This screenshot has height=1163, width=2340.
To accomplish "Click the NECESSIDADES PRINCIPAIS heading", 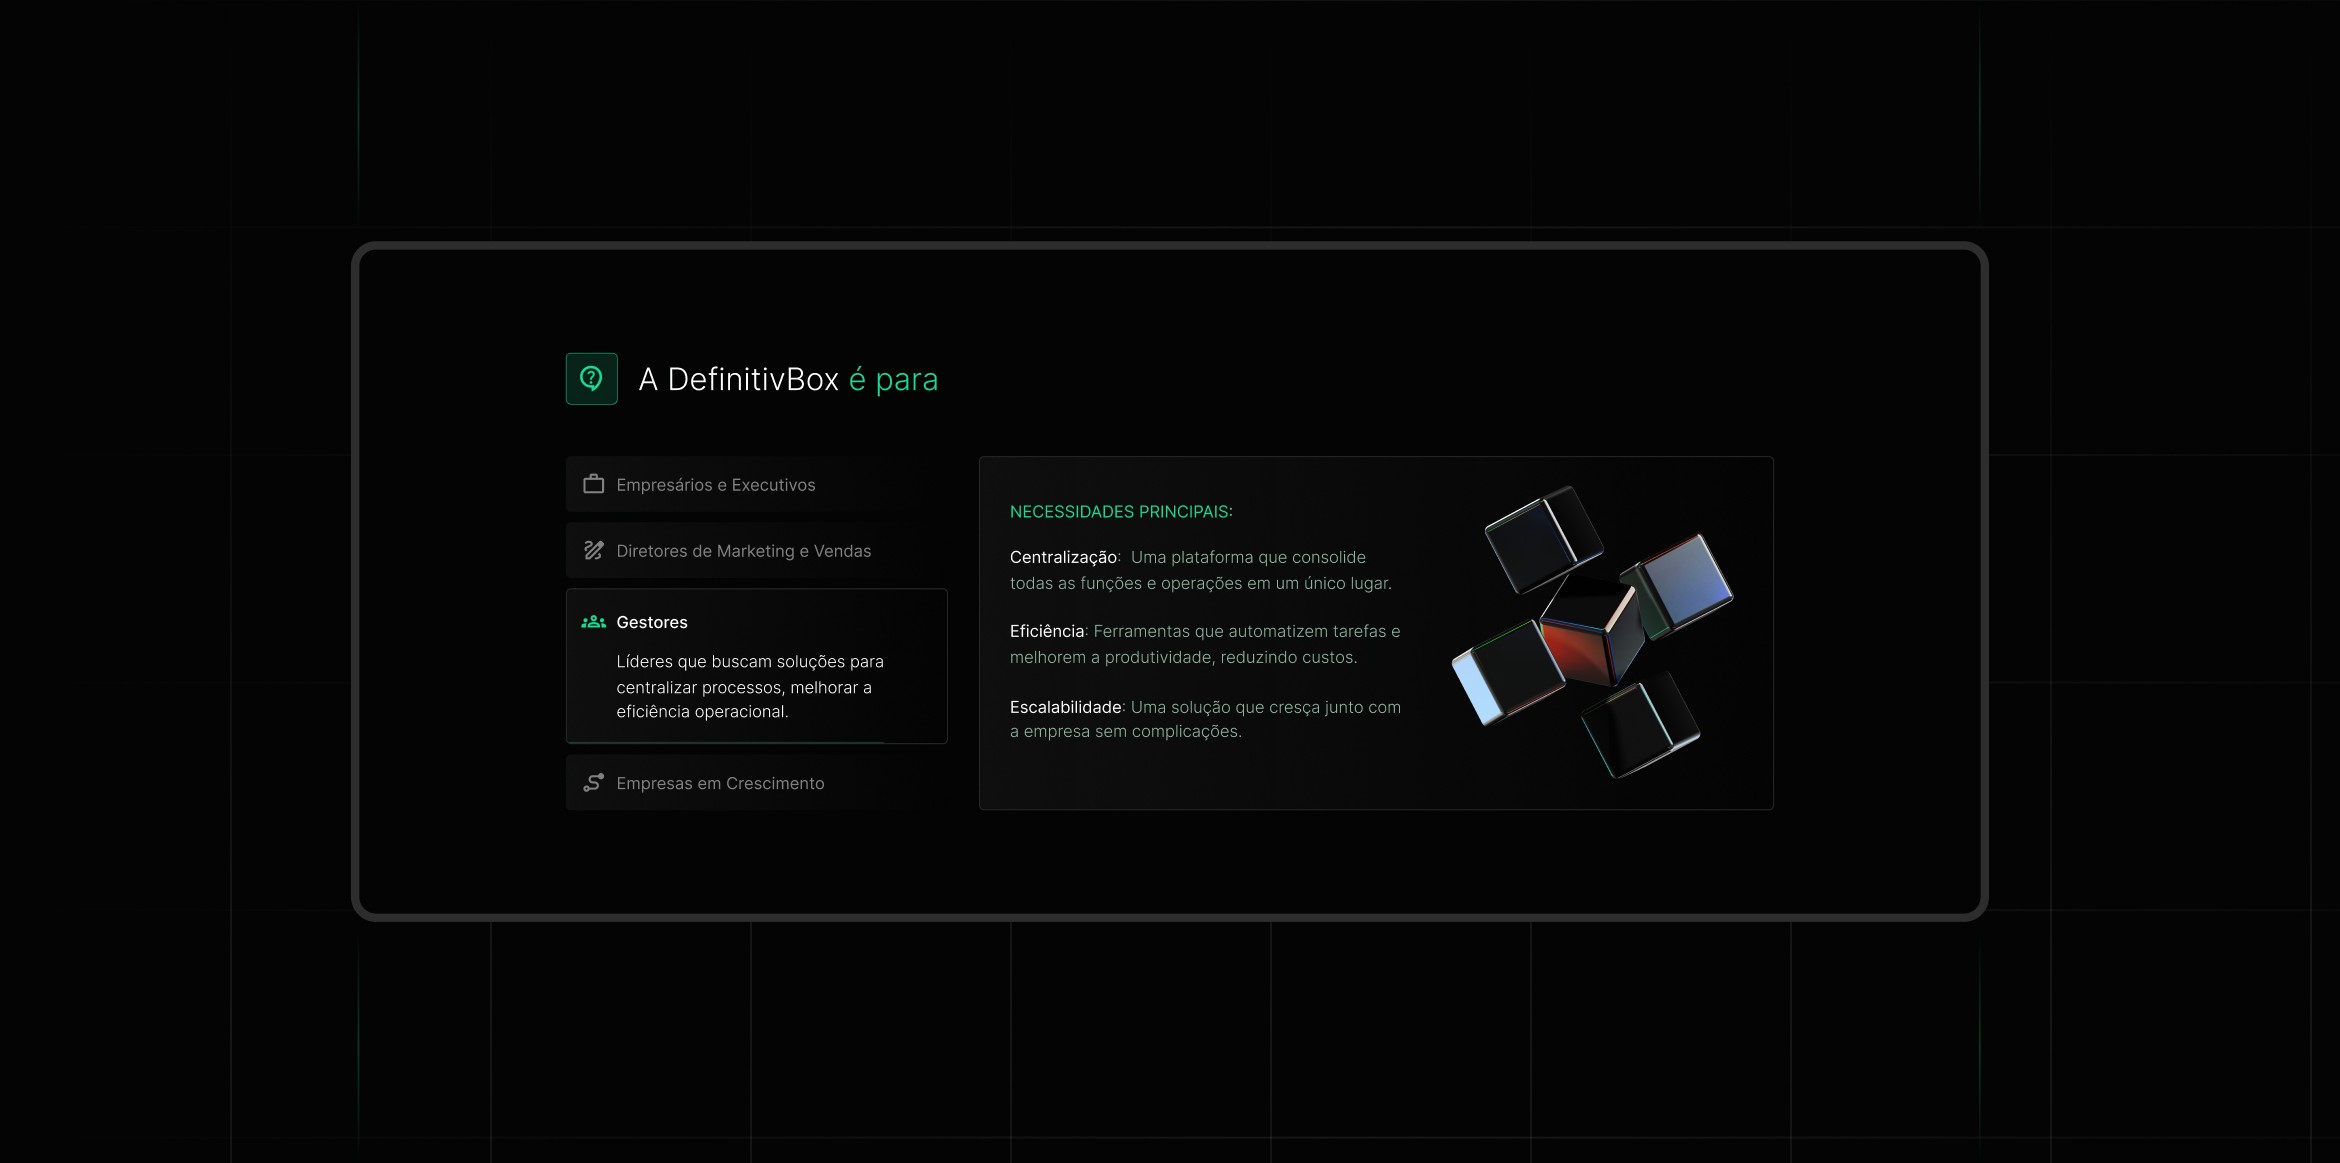I will [x=1120, y=512].
